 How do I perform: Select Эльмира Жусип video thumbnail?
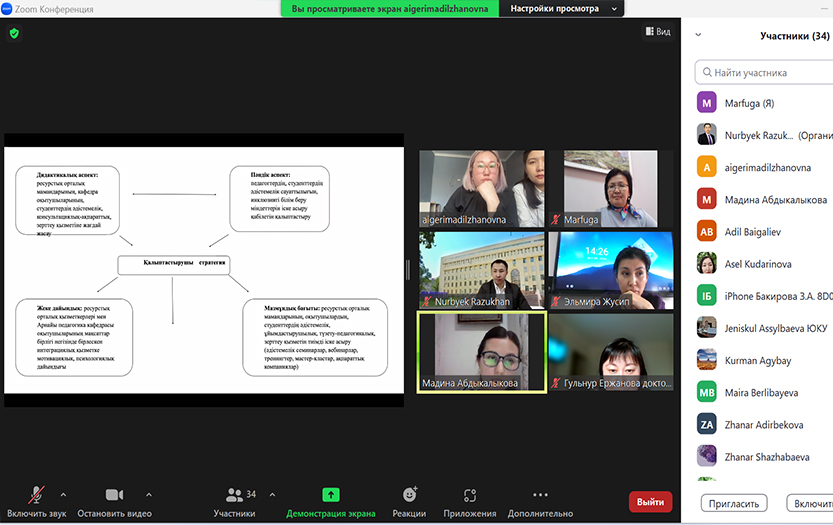[x=610, y=269]
